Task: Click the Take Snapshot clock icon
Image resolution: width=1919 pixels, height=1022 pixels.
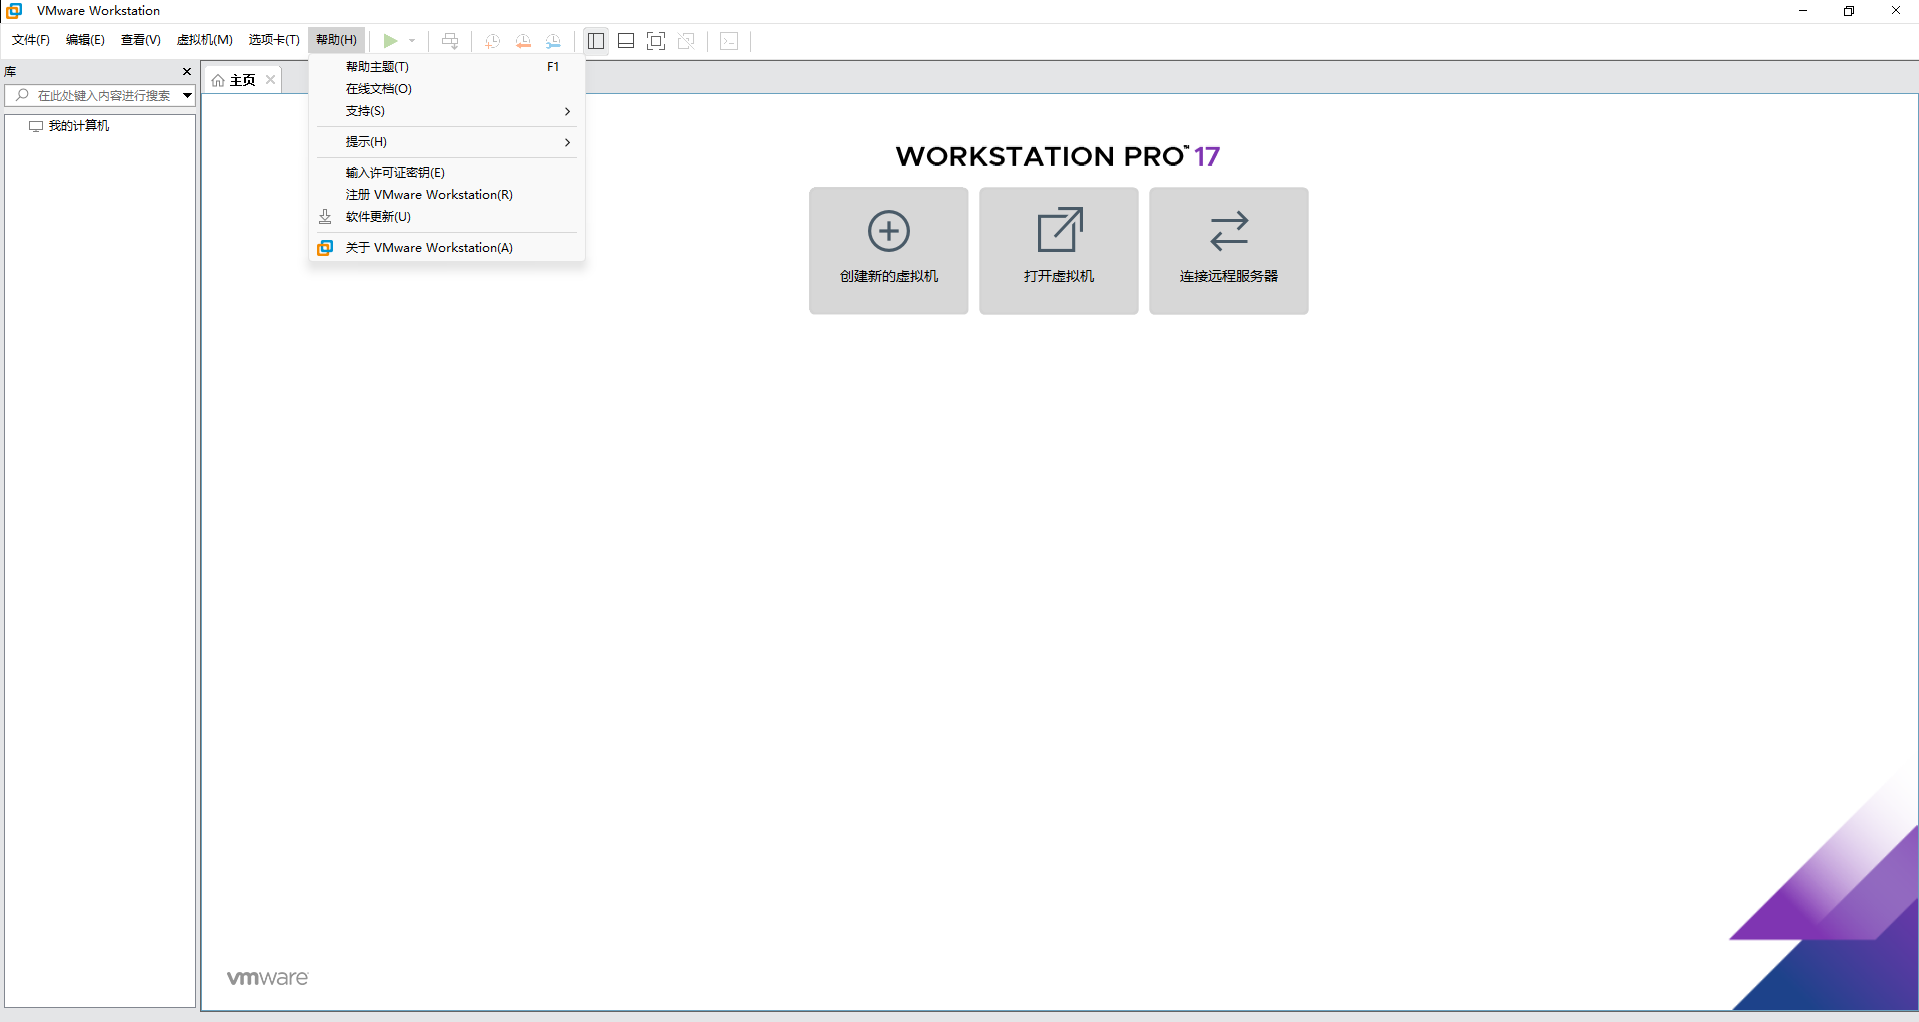Action: click(492, 41)
